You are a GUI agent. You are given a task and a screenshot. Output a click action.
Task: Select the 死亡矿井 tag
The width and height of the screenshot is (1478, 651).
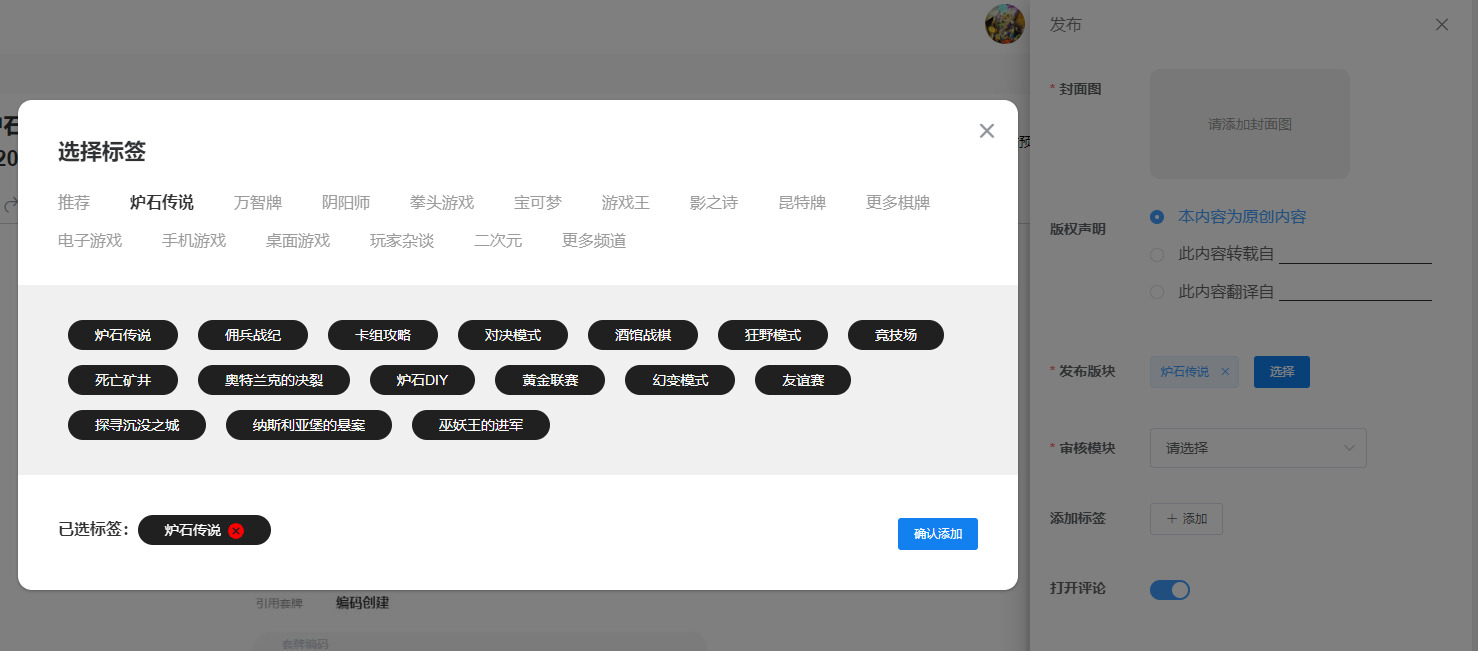pyautogui.click(x=123, y=380)
